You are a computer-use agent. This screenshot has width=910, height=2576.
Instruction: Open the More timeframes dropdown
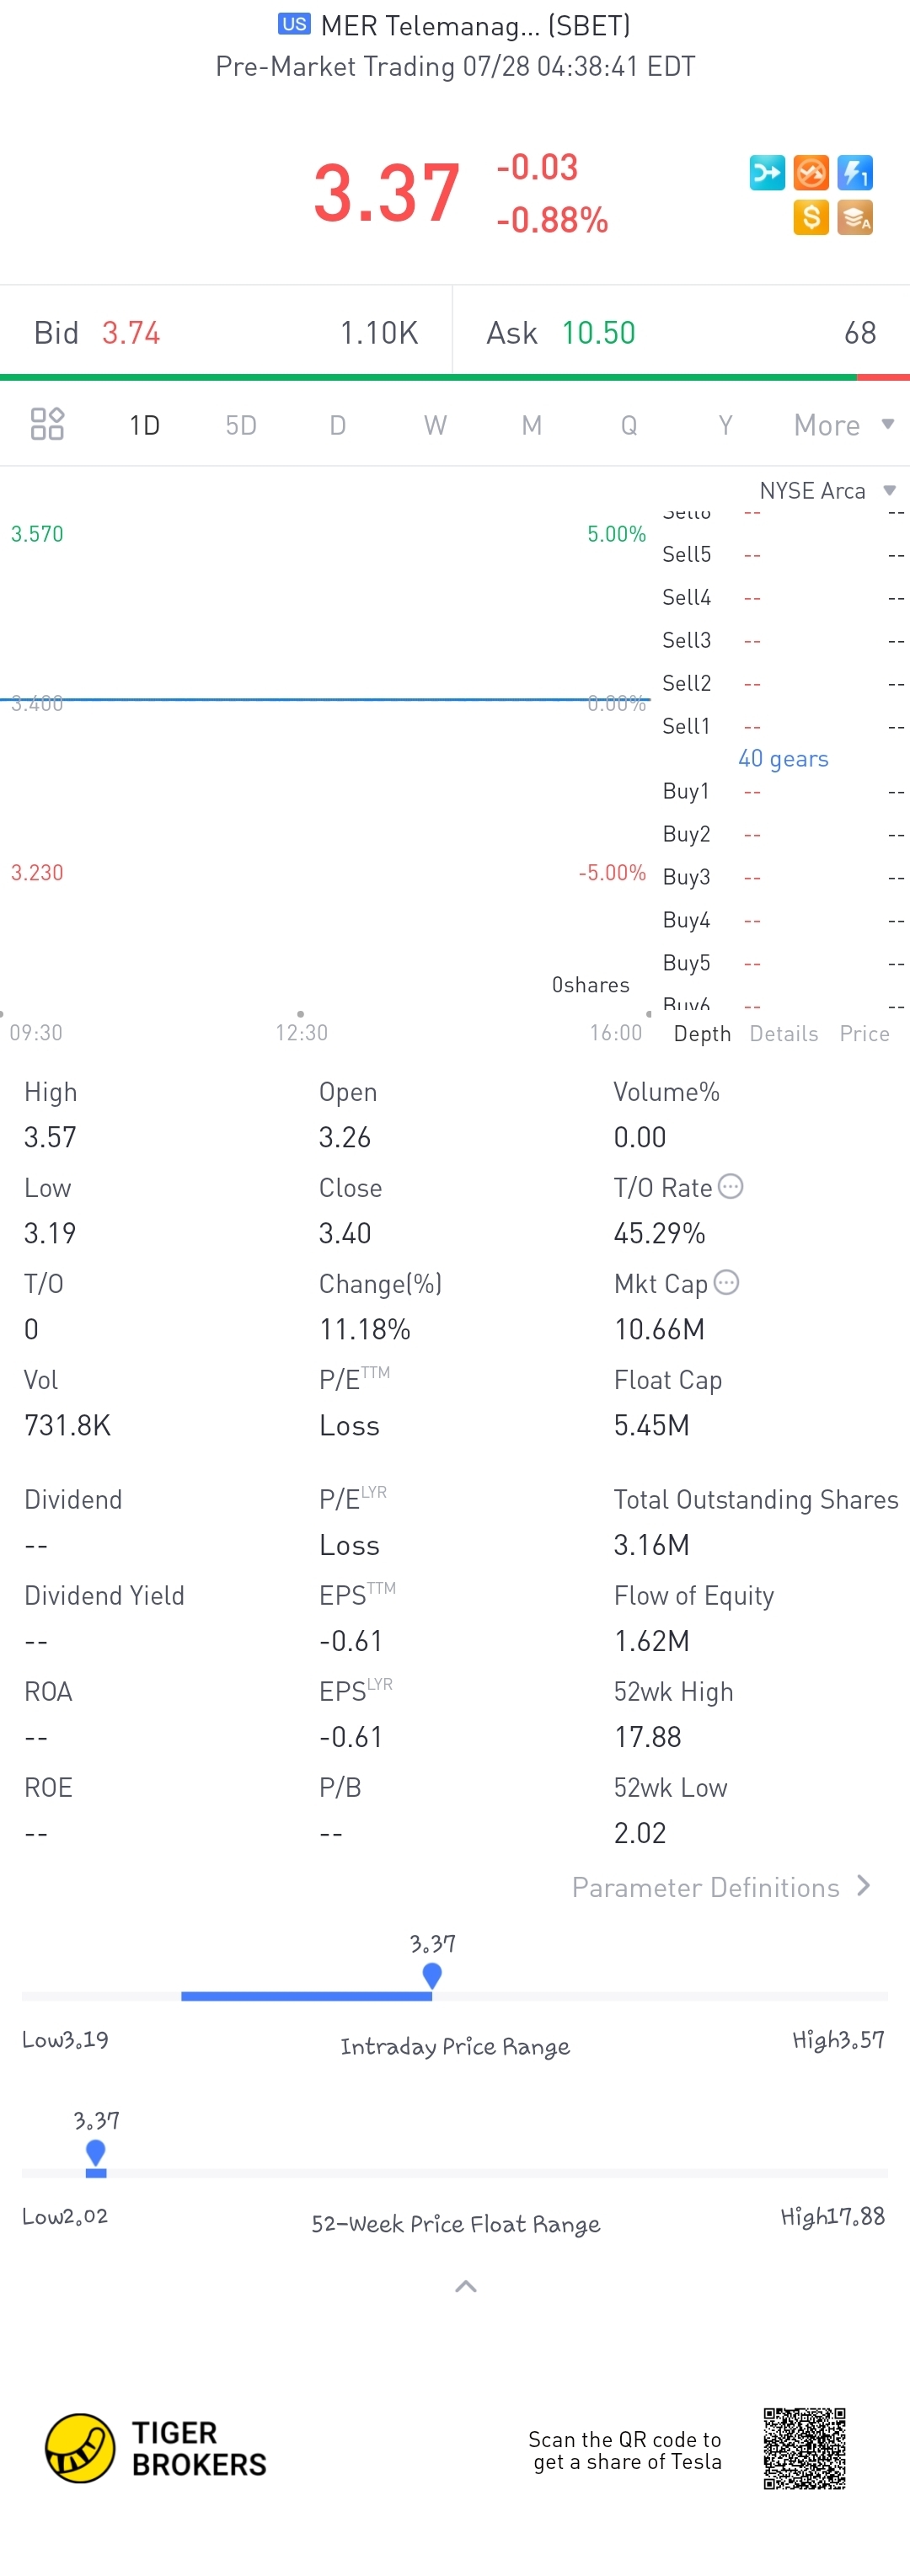pyautogui.click(x=842, y=425)
